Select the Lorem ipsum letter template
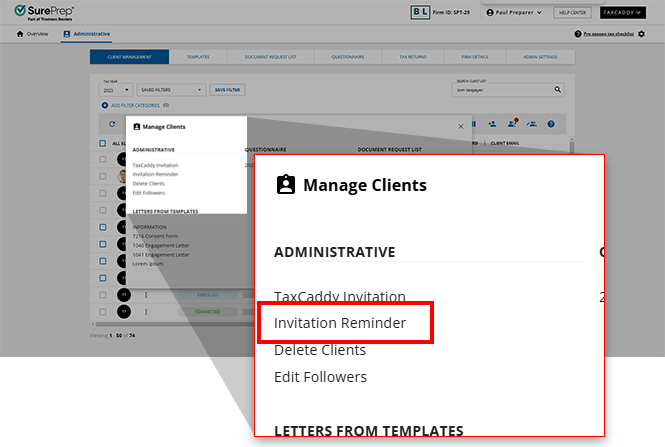Screen dimensions: 665x447 (x=148, y=264)
